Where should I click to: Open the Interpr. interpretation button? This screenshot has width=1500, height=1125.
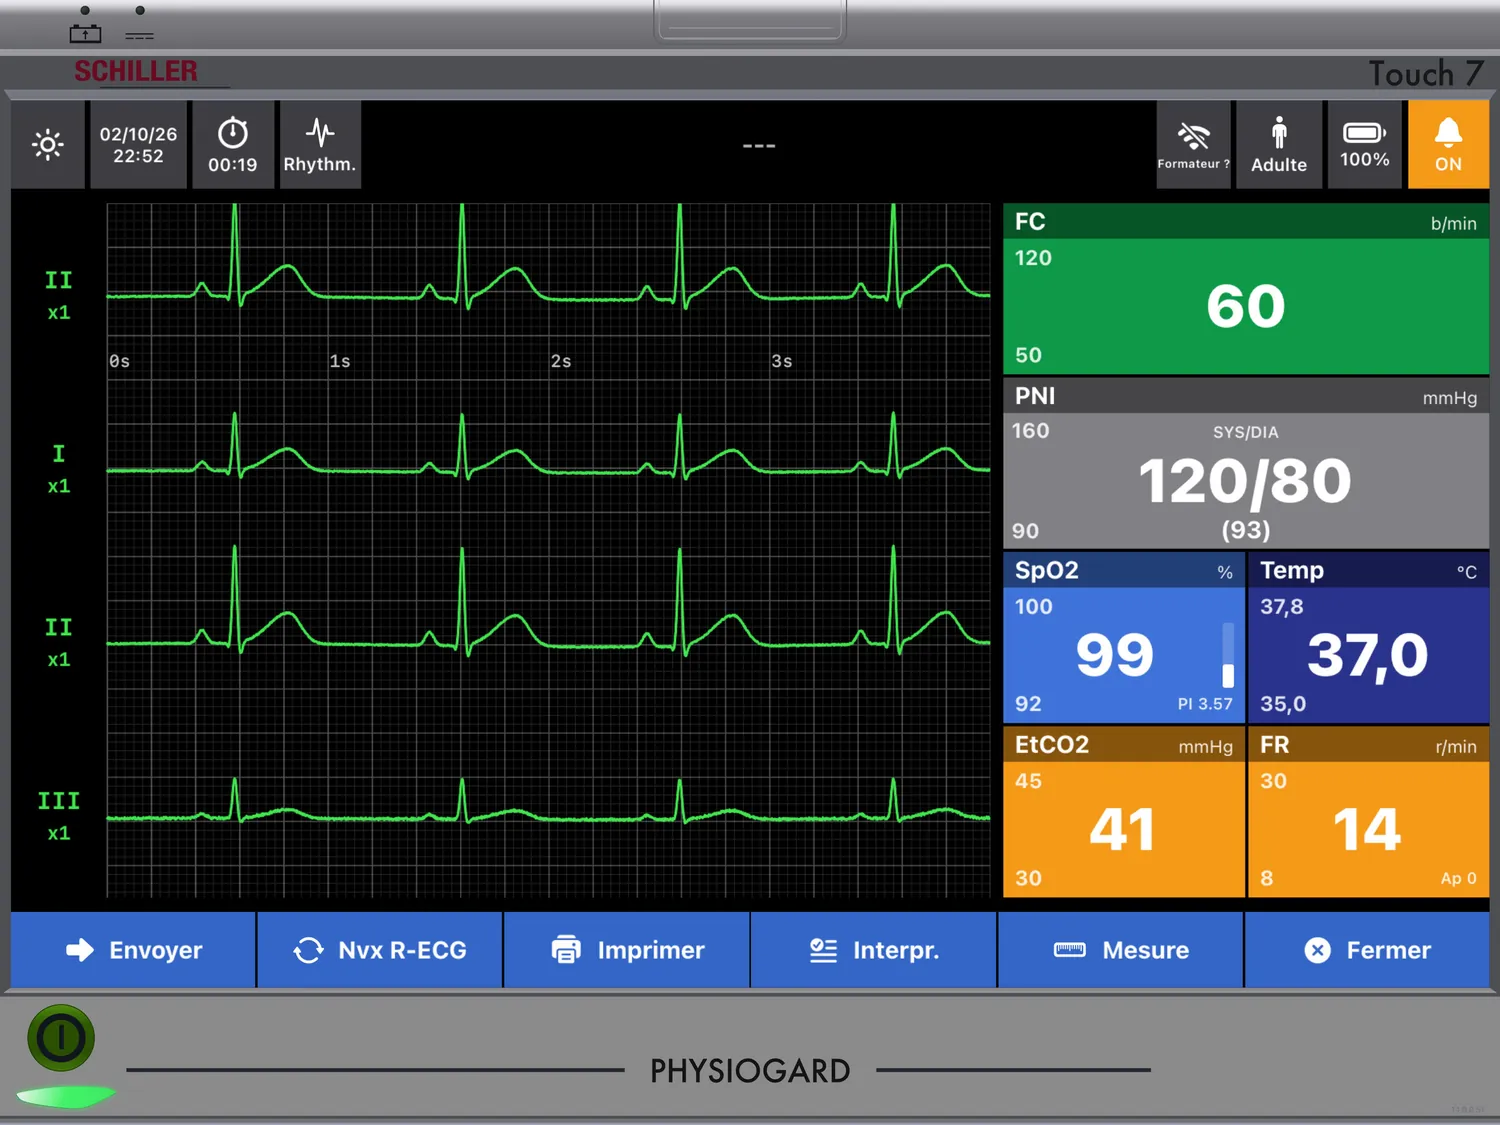[874, 950]
